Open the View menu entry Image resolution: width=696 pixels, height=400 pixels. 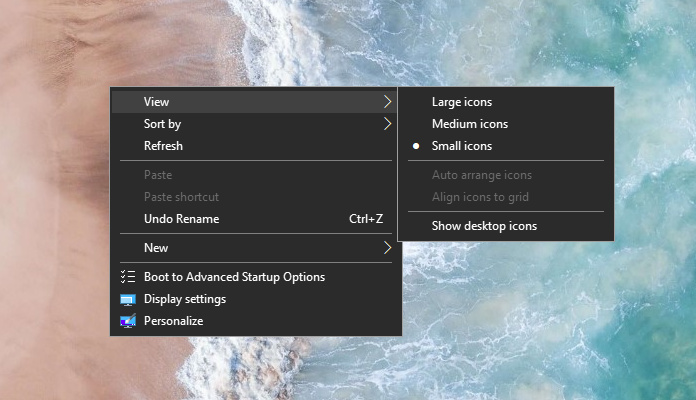[x=254, y=102]
